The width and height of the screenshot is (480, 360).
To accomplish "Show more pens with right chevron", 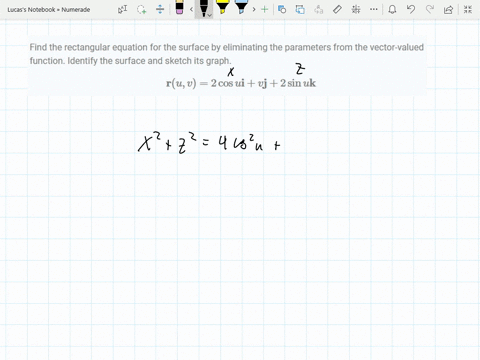I will pyautogui.click(x=254, y=9).
